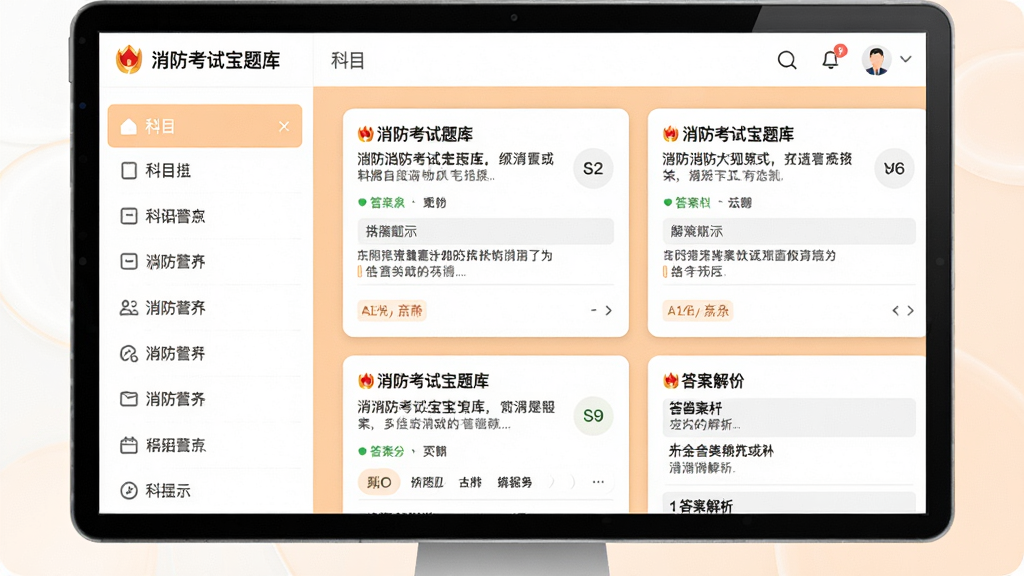The height and width of the screenshot is (576, 1024).
Task: Open the row '1 答案解析'
Action: (x=789, y=504)
